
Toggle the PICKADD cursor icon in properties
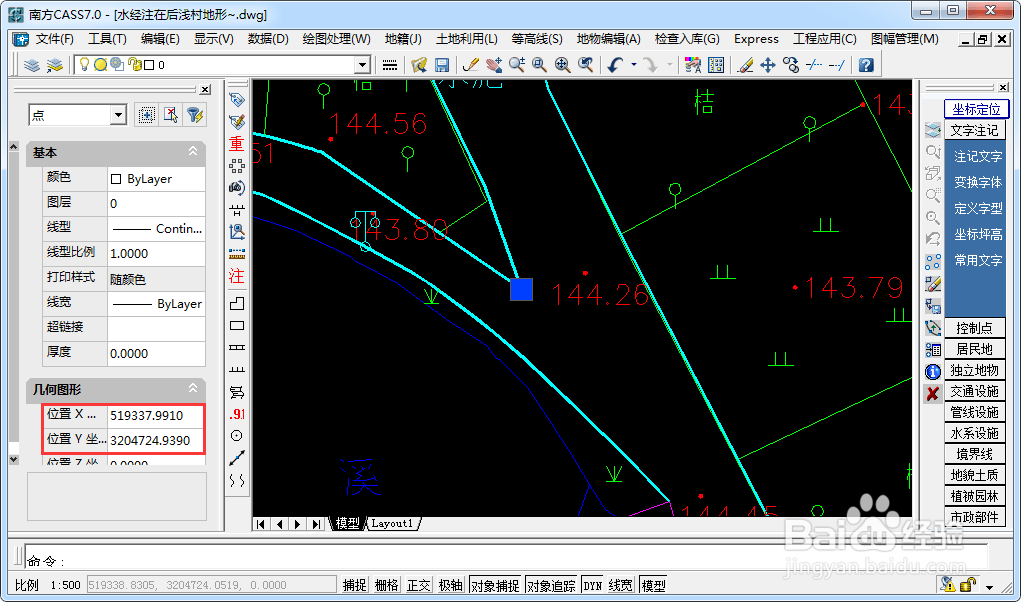[171, 115]
